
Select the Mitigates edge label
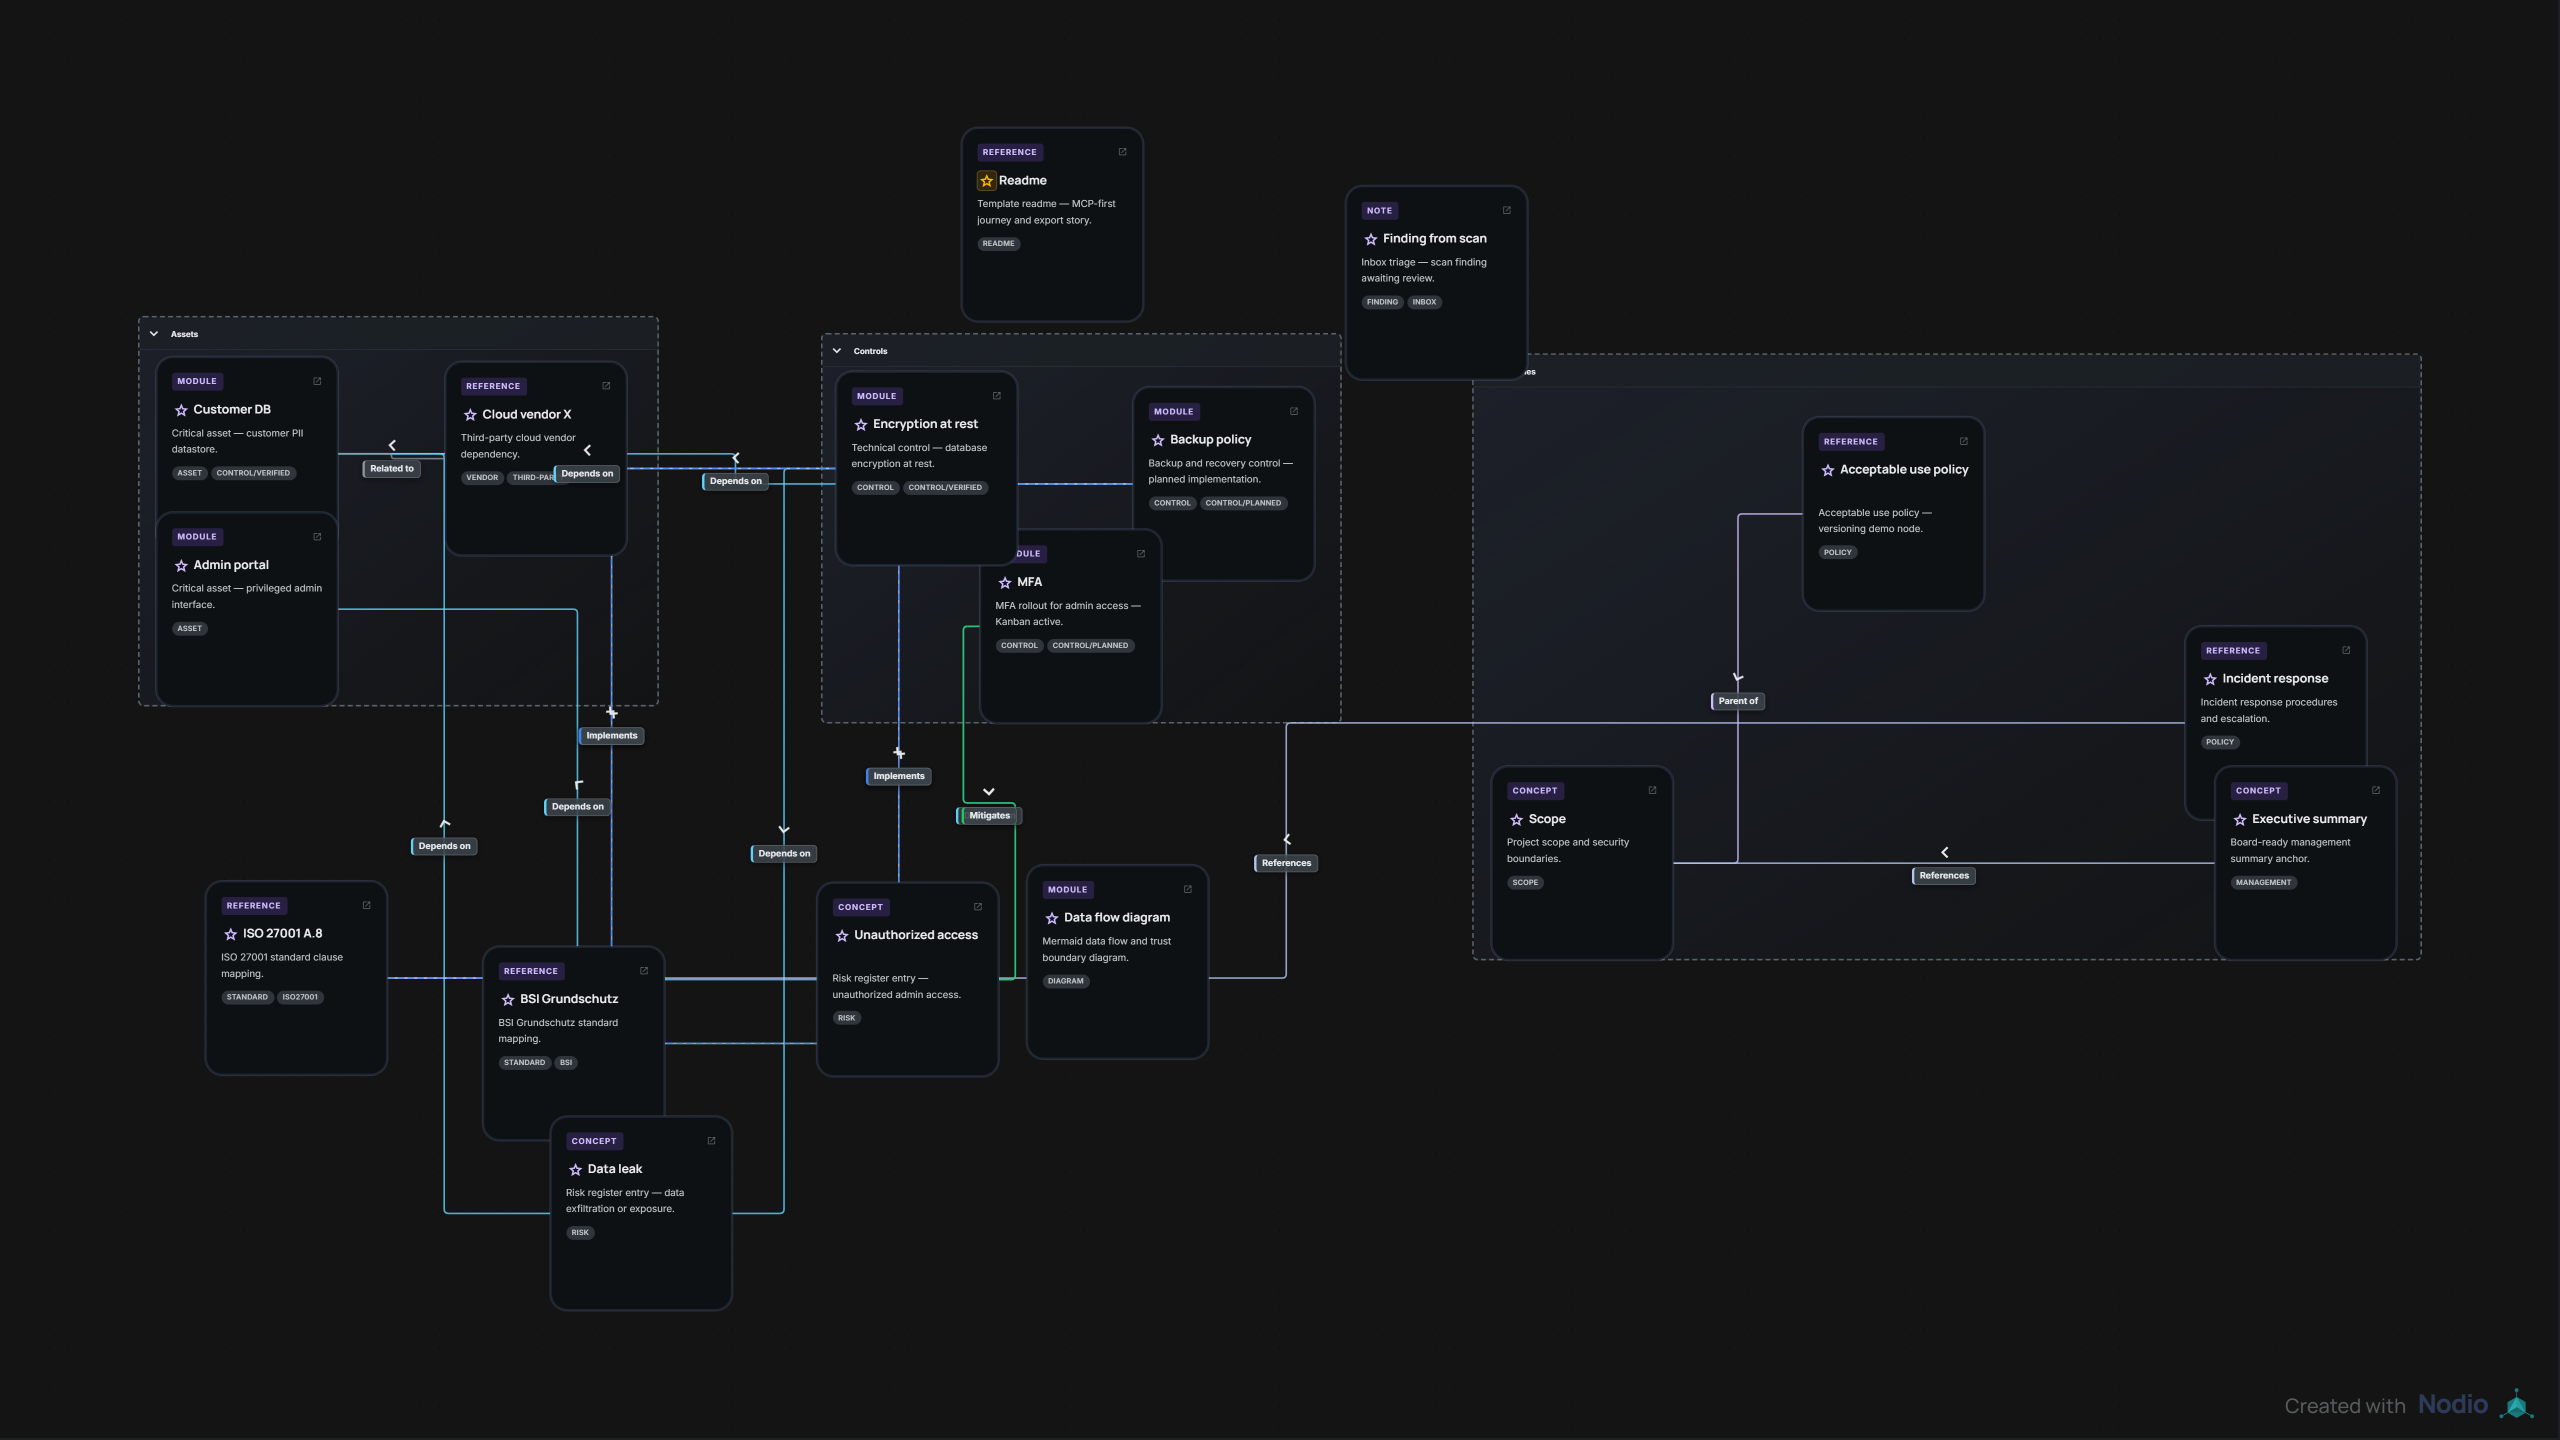point(989,816)
